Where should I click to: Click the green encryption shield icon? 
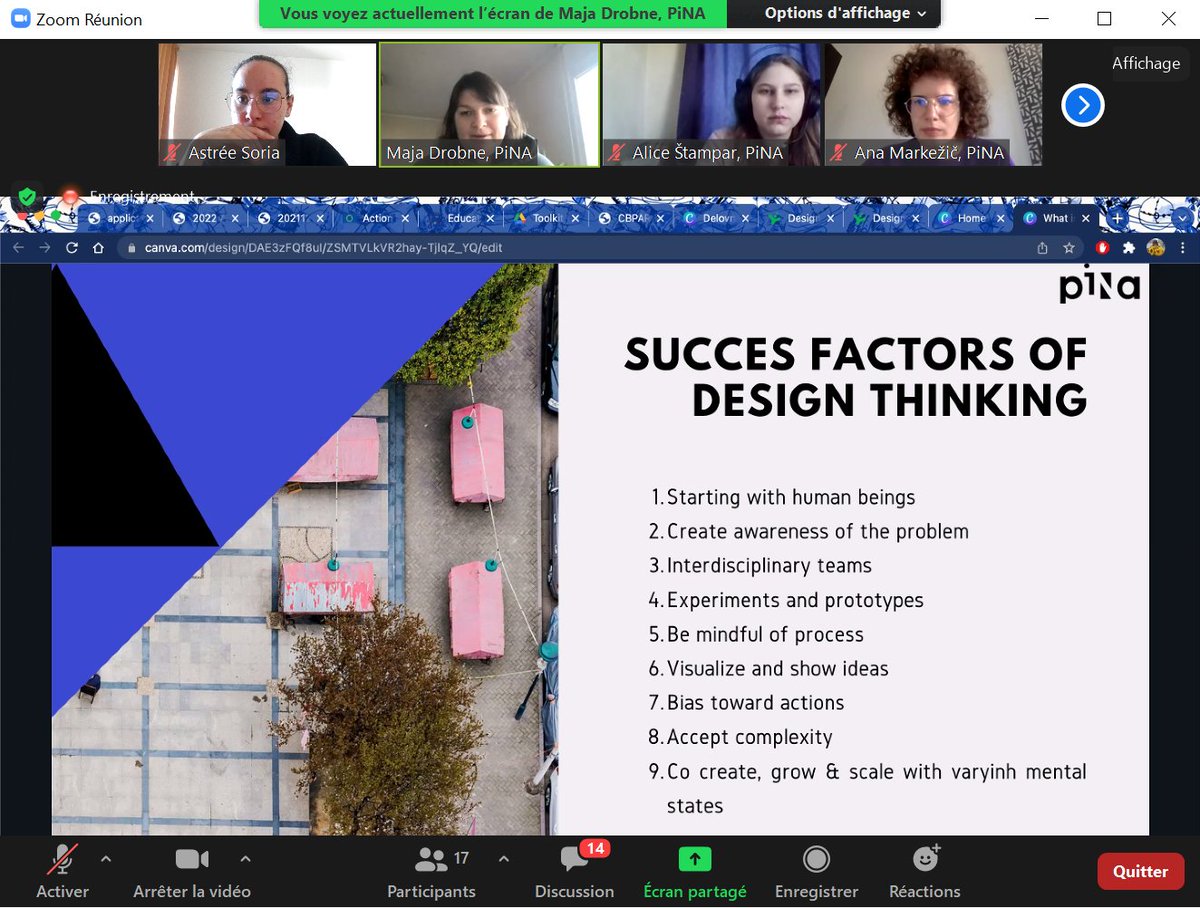point(27,195)
